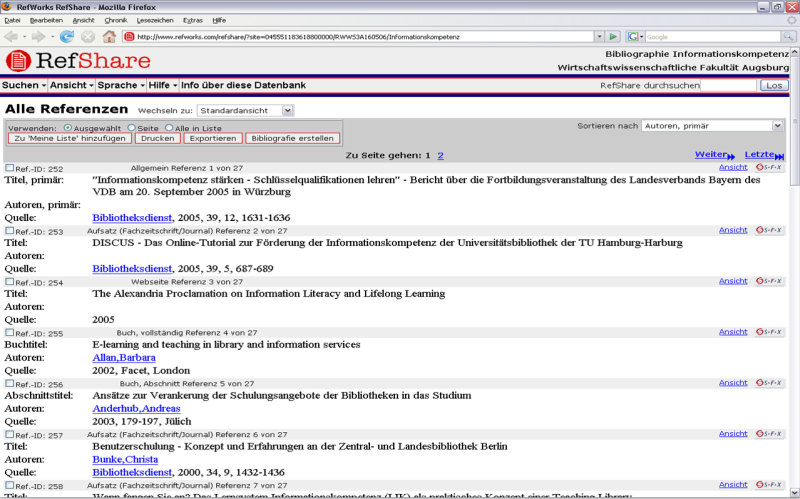Image resolution: width=800 pixels, height=499 pixels.
Task: Tick the checkbox for Ref.-ID 252
Action: [x=10, y=167]
